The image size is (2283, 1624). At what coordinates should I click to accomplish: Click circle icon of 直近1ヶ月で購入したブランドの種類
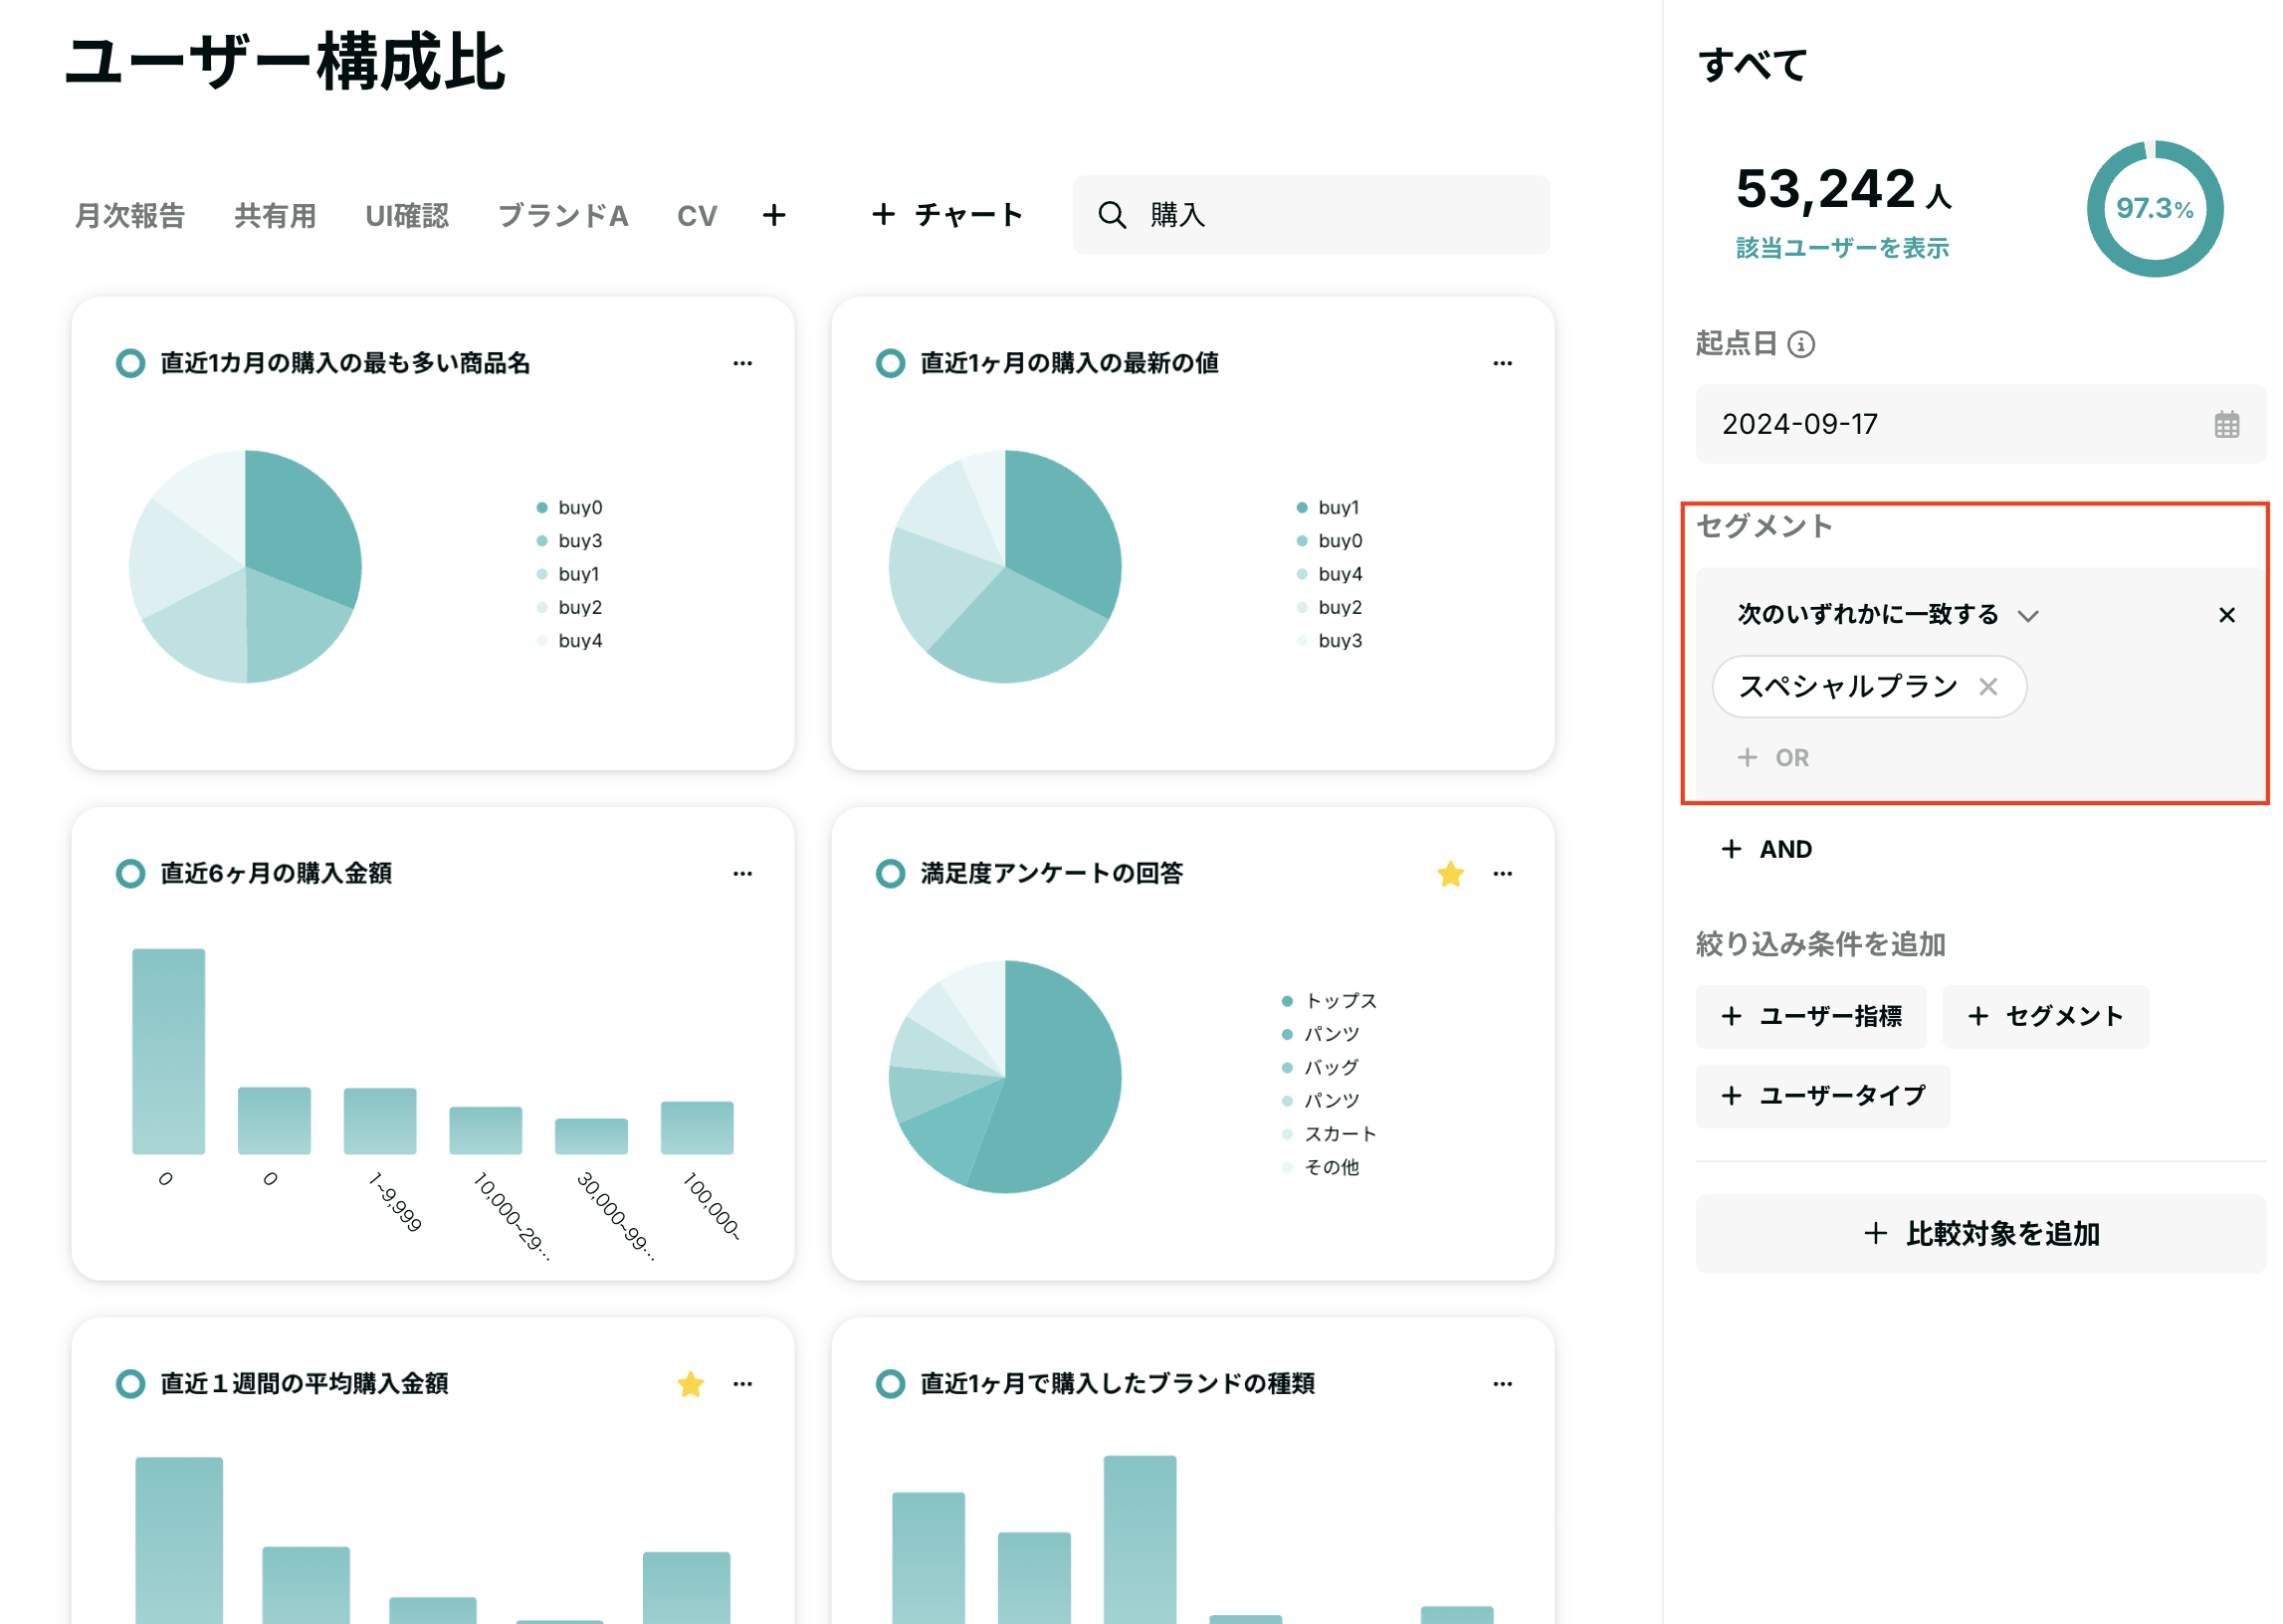[890, 1383]
